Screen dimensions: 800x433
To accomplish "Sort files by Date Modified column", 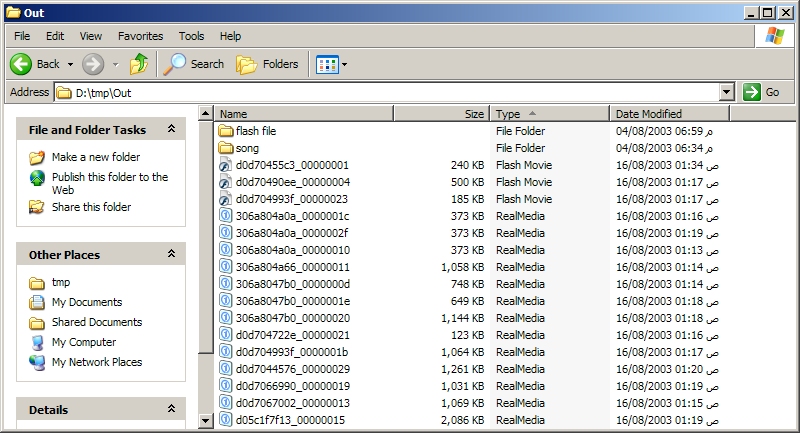I will pos(648,114).
